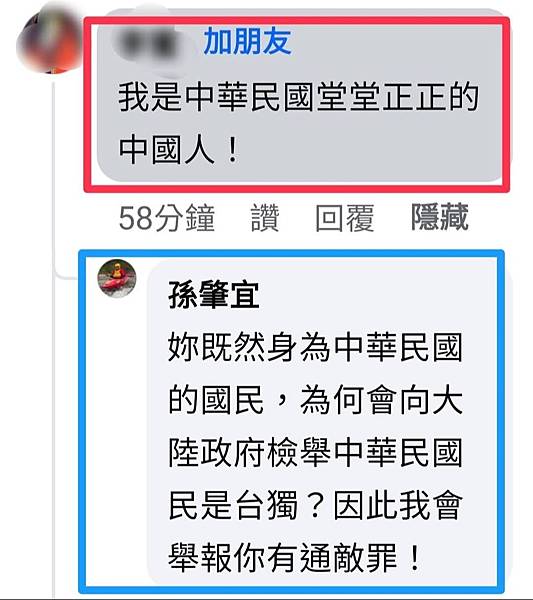Screen dimensions: 533x600
Task: Click the 加朋友 add friend link
Action: click(248, 41)
